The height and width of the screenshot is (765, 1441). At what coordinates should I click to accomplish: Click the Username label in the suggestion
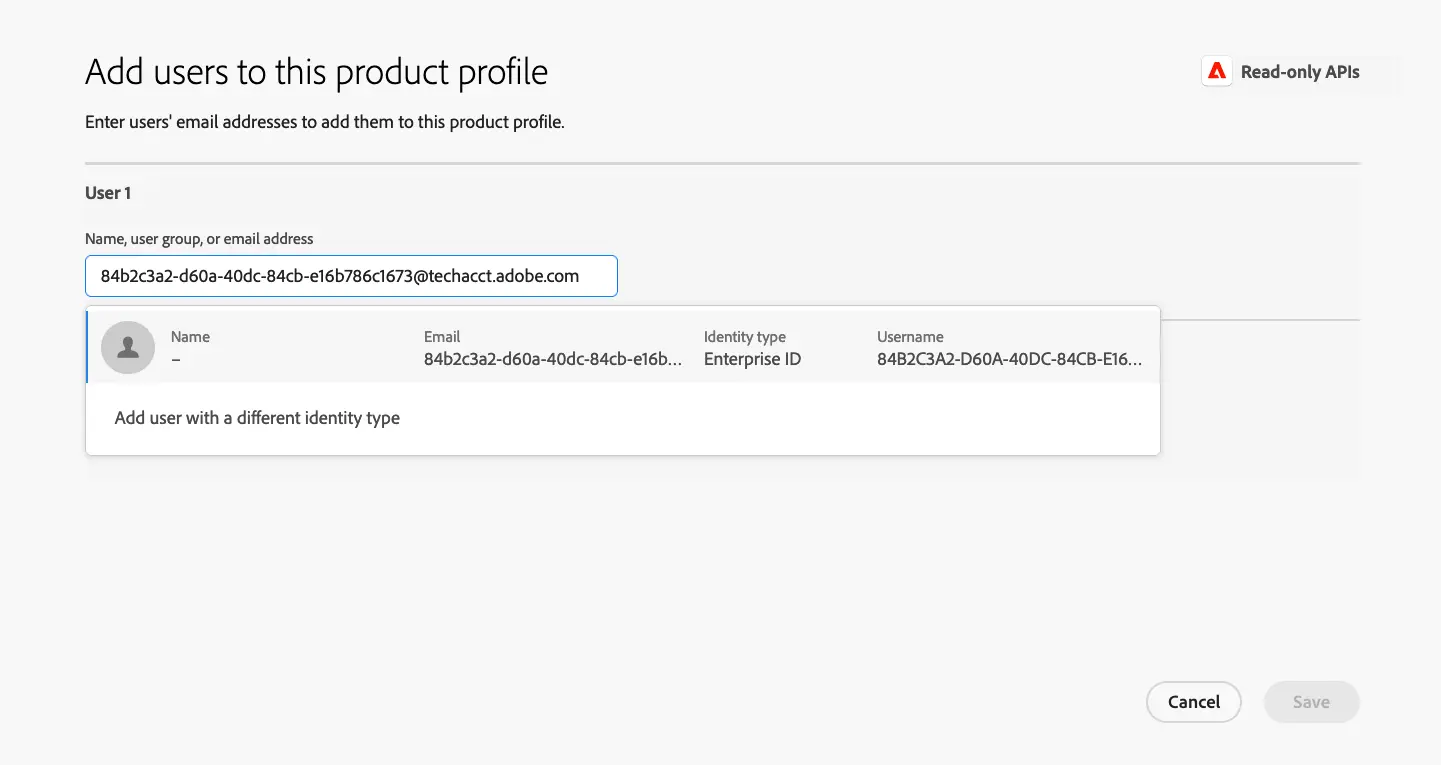[x=910, y=337]
